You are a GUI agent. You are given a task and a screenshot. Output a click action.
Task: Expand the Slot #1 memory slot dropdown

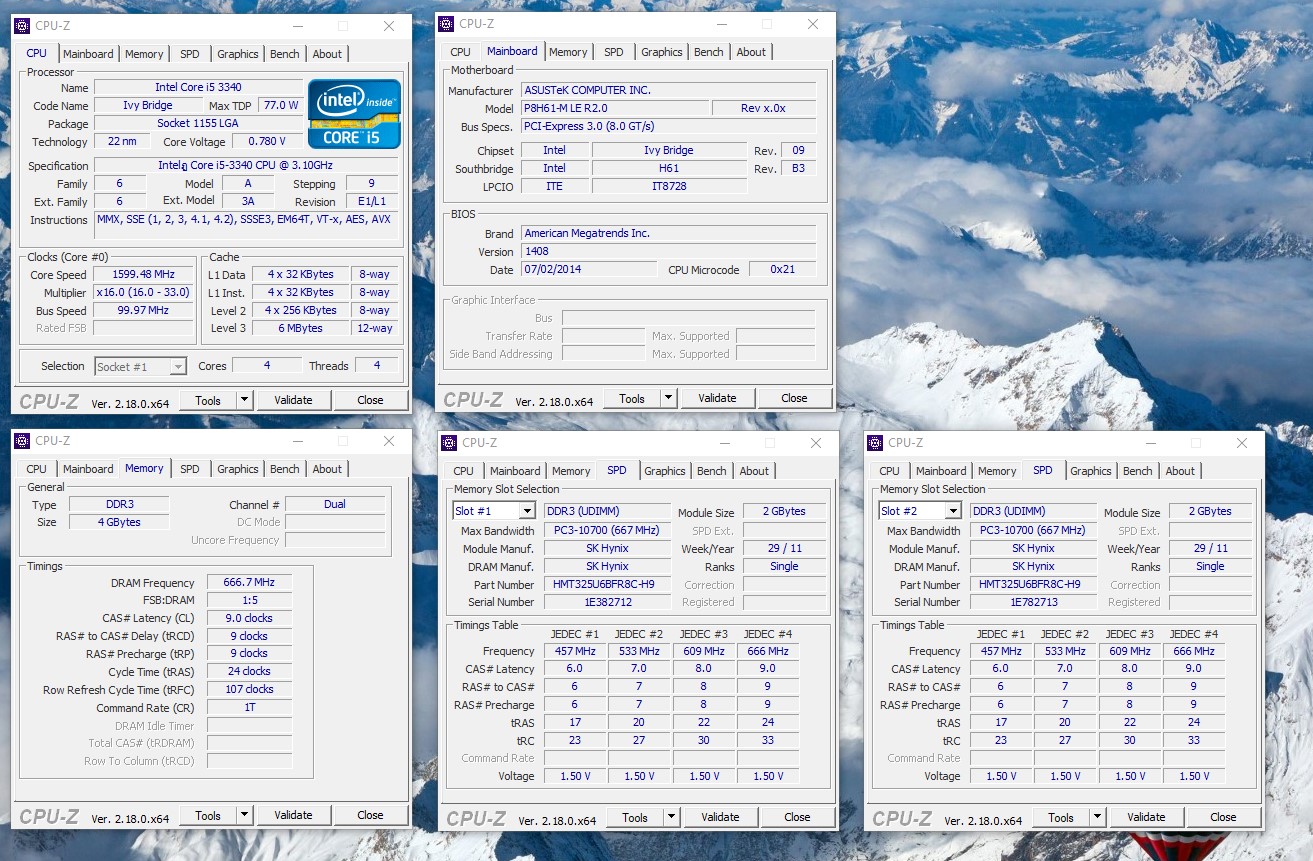pyautogui.click(x=526, y=512)
